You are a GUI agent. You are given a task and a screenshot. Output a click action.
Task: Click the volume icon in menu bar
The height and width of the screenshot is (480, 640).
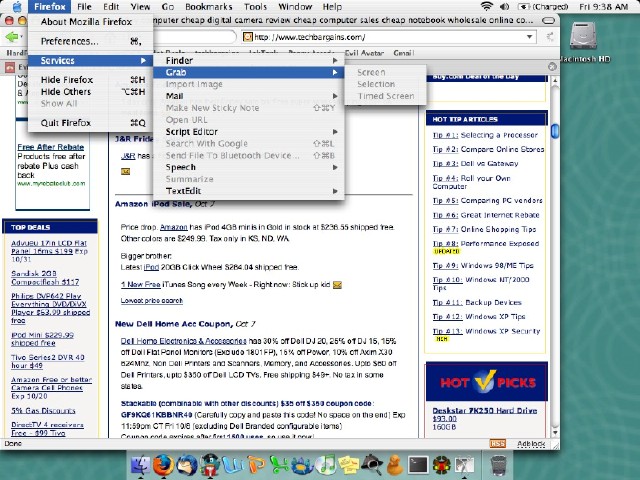tap(504, 7)
